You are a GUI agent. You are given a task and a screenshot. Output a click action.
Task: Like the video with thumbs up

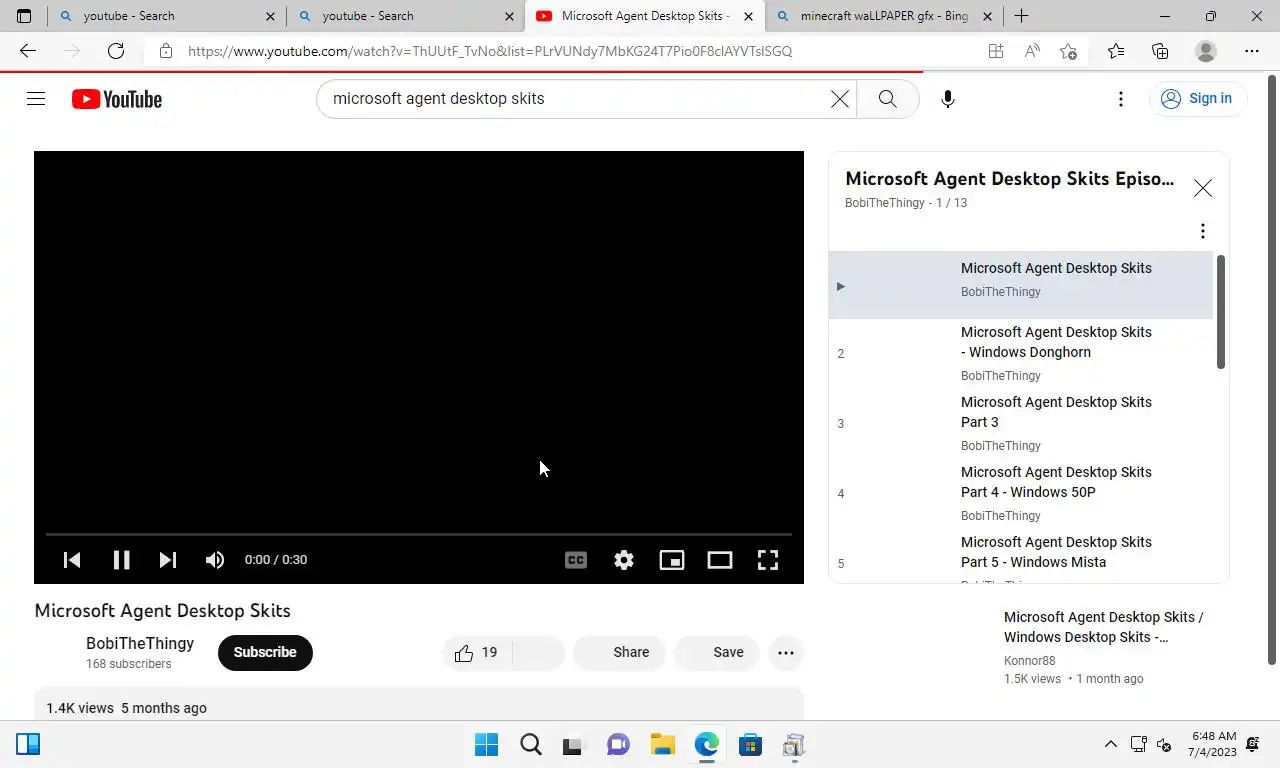[476, 653]
